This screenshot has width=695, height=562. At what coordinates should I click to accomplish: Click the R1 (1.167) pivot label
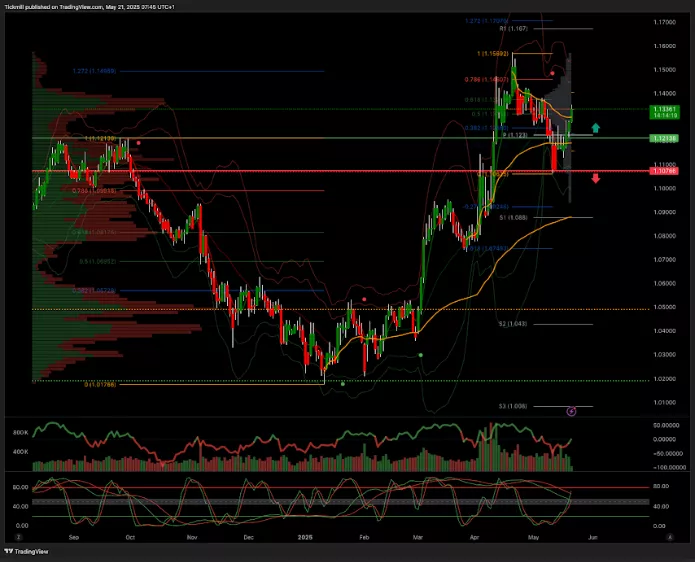pyautogui.click(x=542, y=29)
